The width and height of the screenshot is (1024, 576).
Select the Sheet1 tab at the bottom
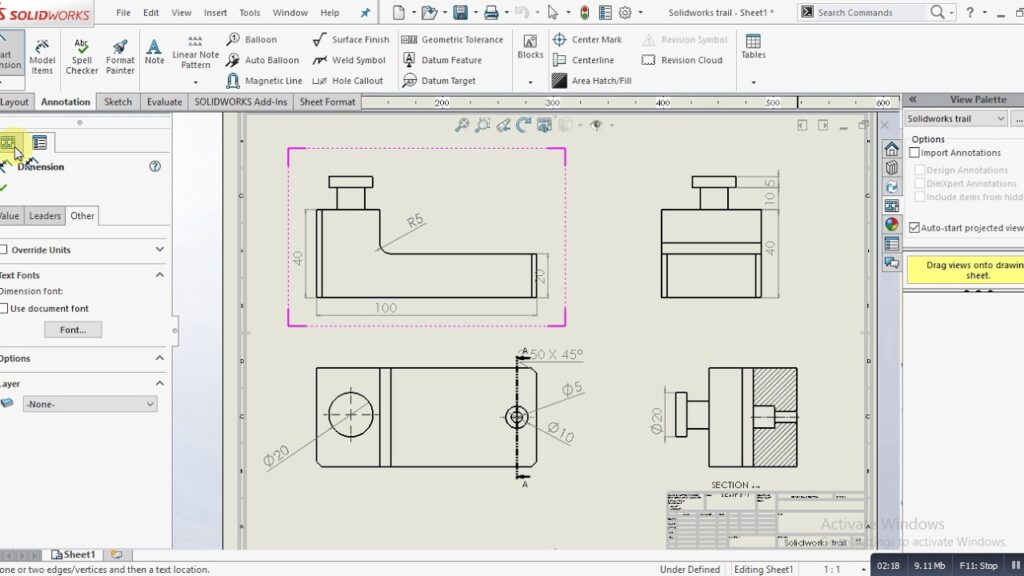tap(74, 554)
